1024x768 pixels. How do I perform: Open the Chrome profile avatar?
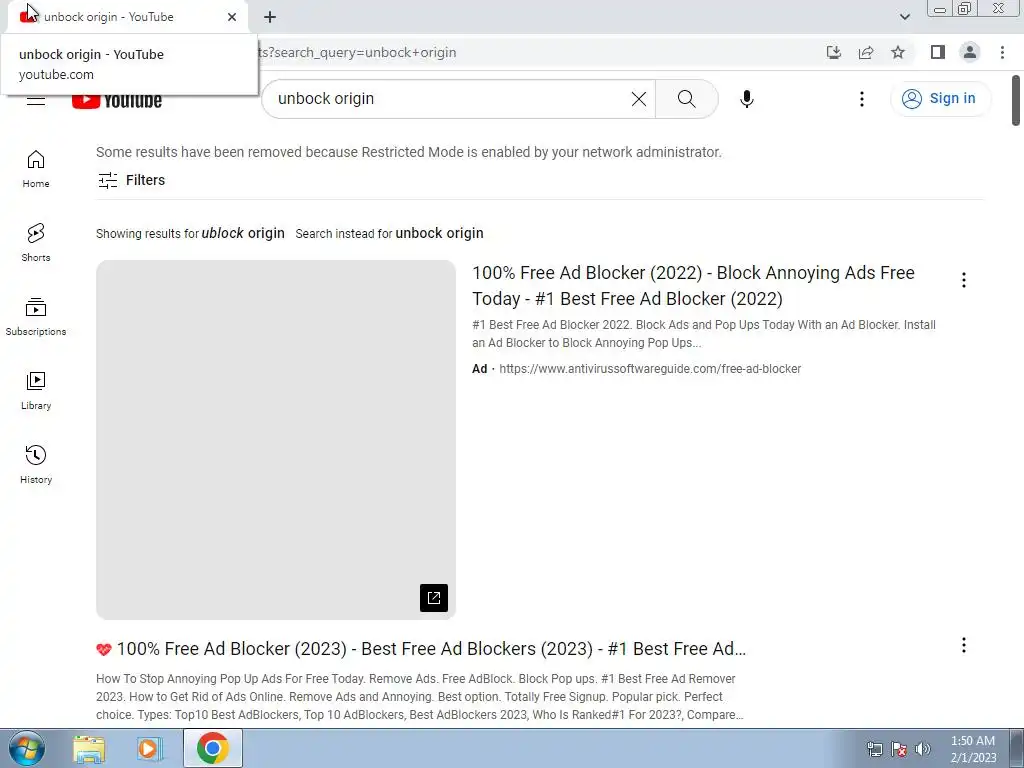click(x=970, y=52)
